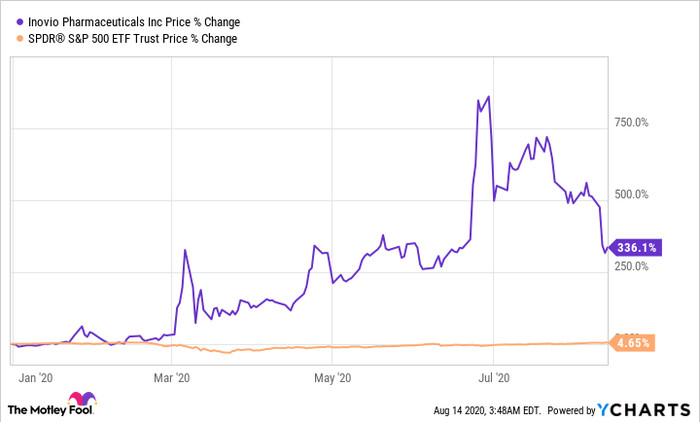
Task: Click the Jan '20 axis label
Action: [36, 378]
